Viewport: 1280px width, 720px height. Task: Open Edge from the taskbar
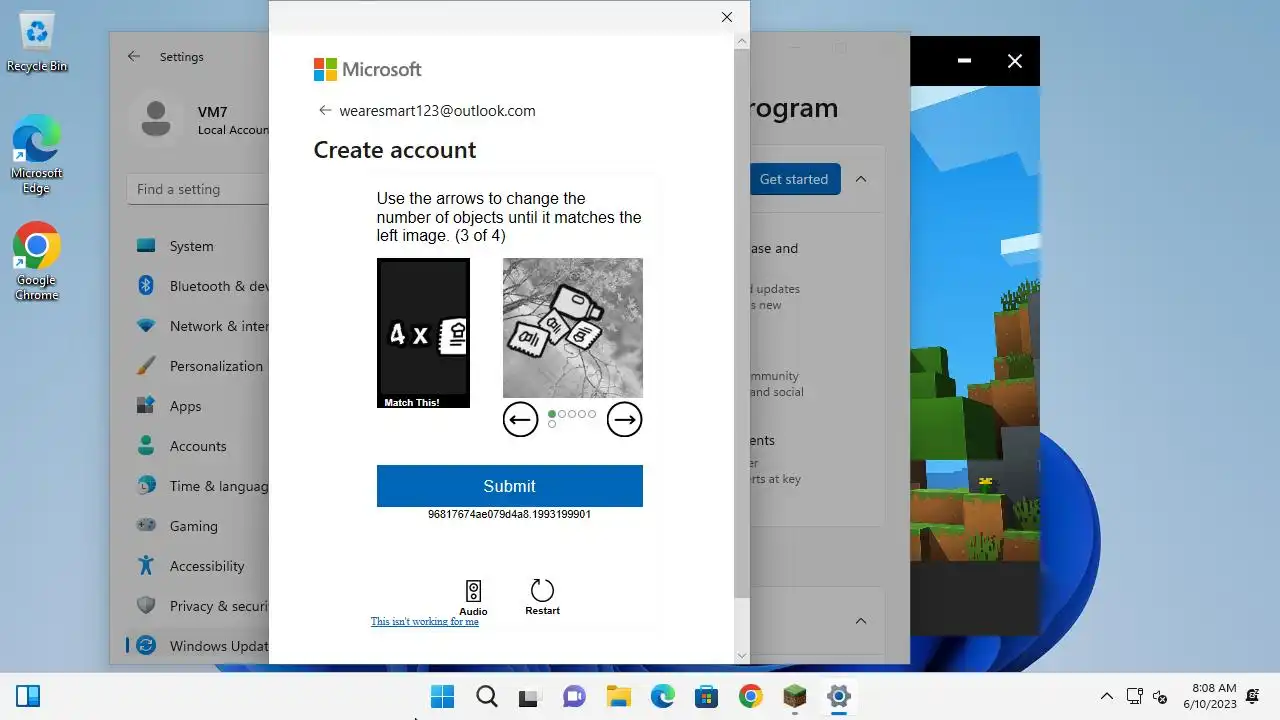pos(663,696)
